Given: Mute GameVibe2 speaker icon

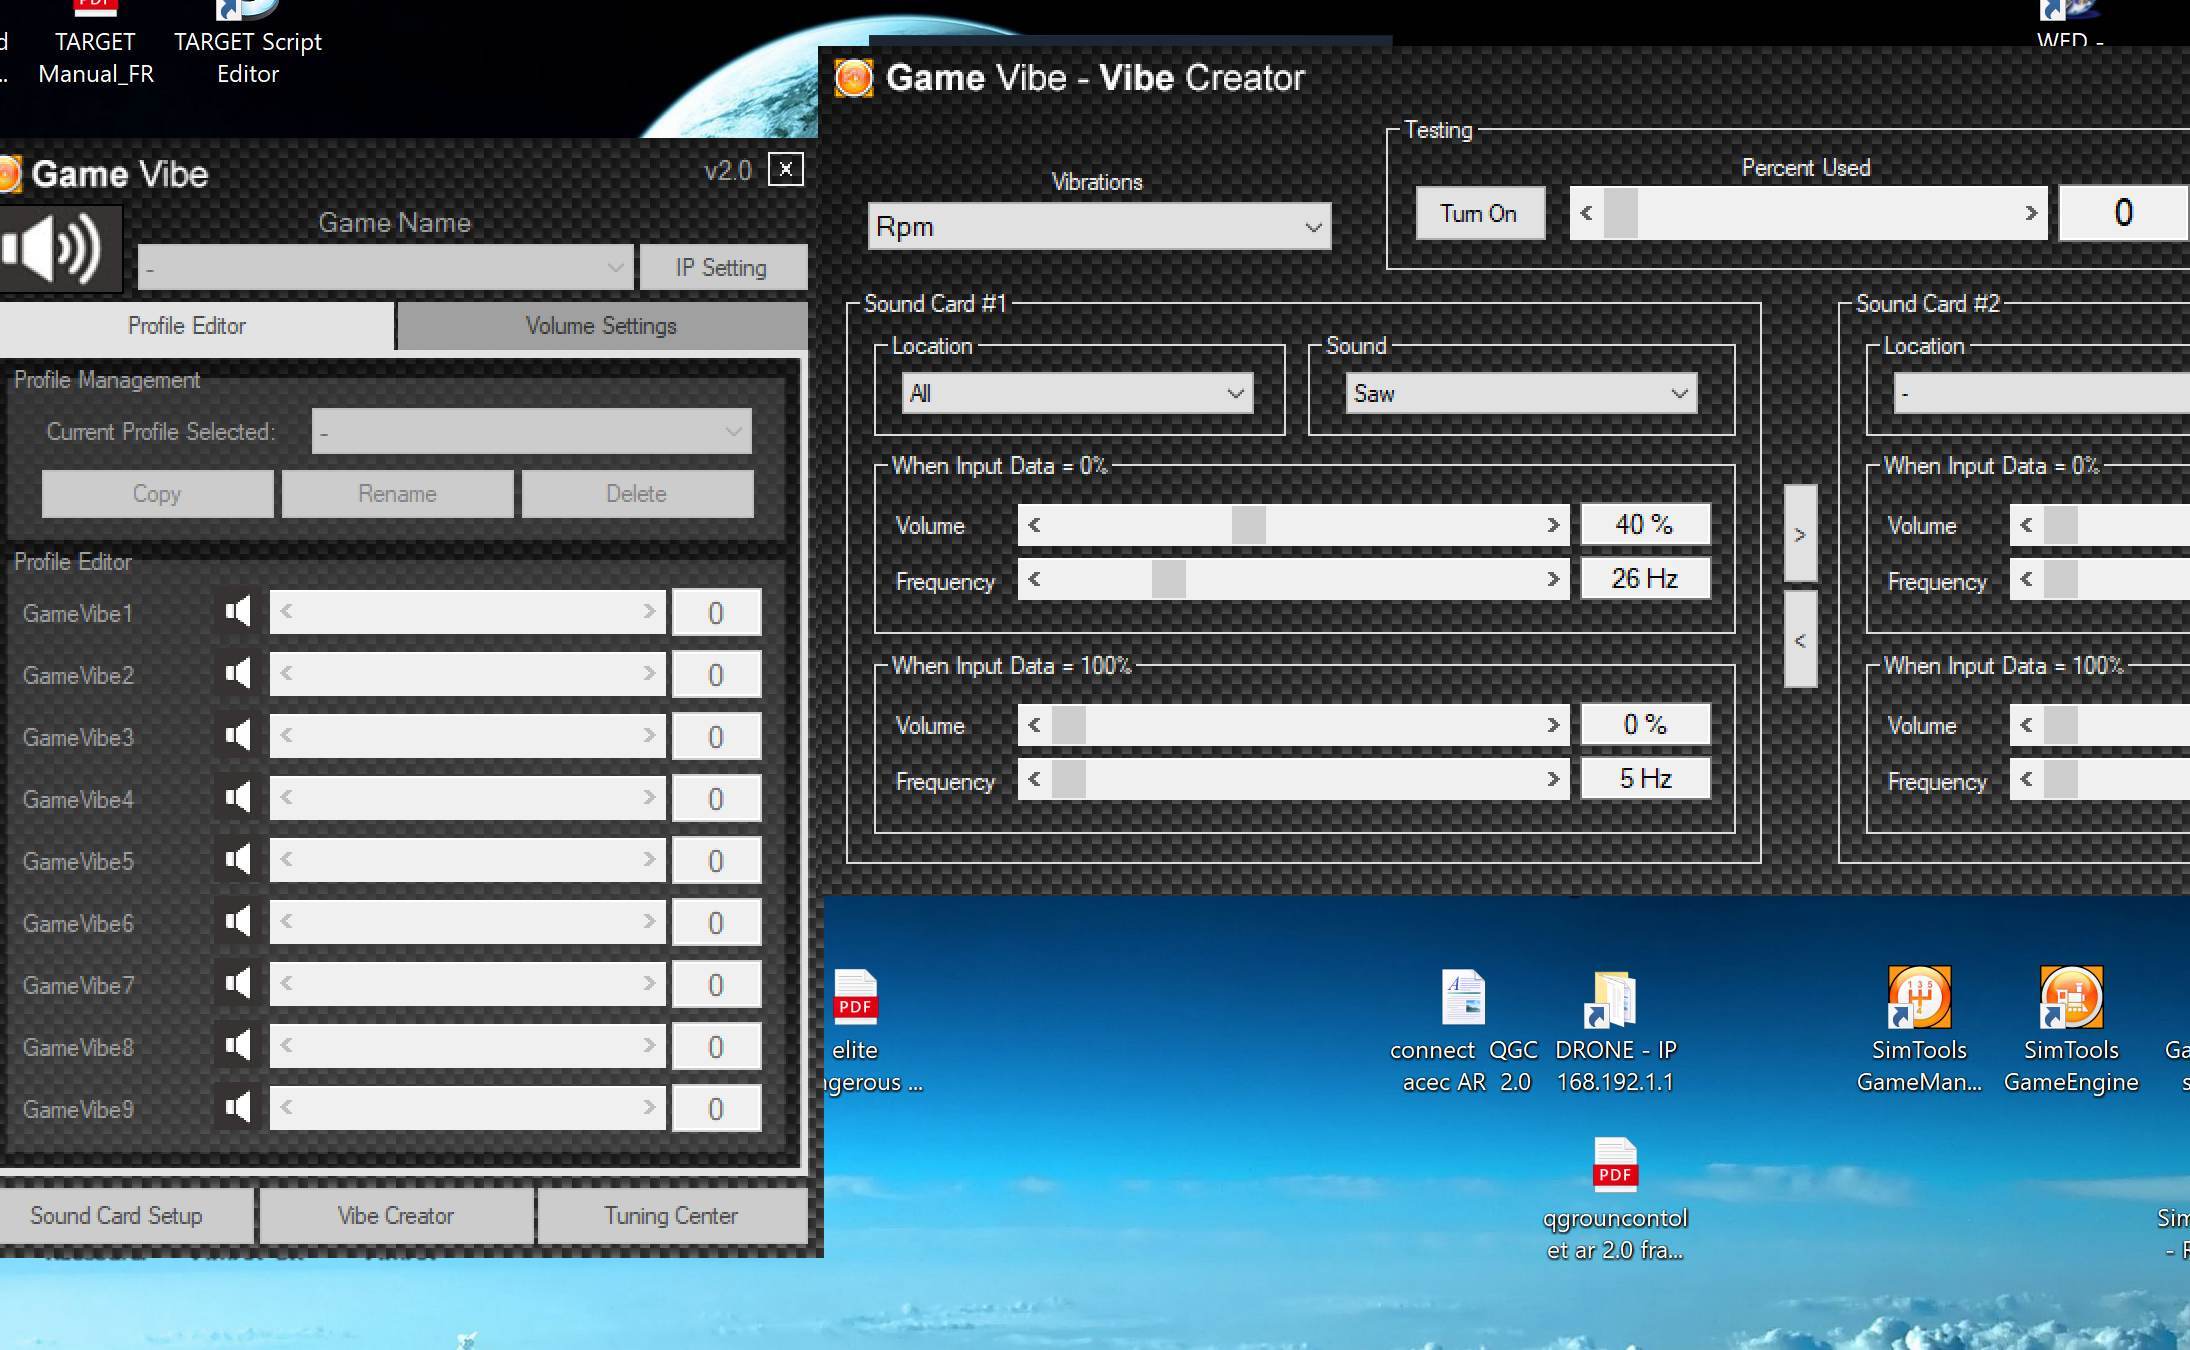Looking at the screenshot, I should [x=238, y=674].
